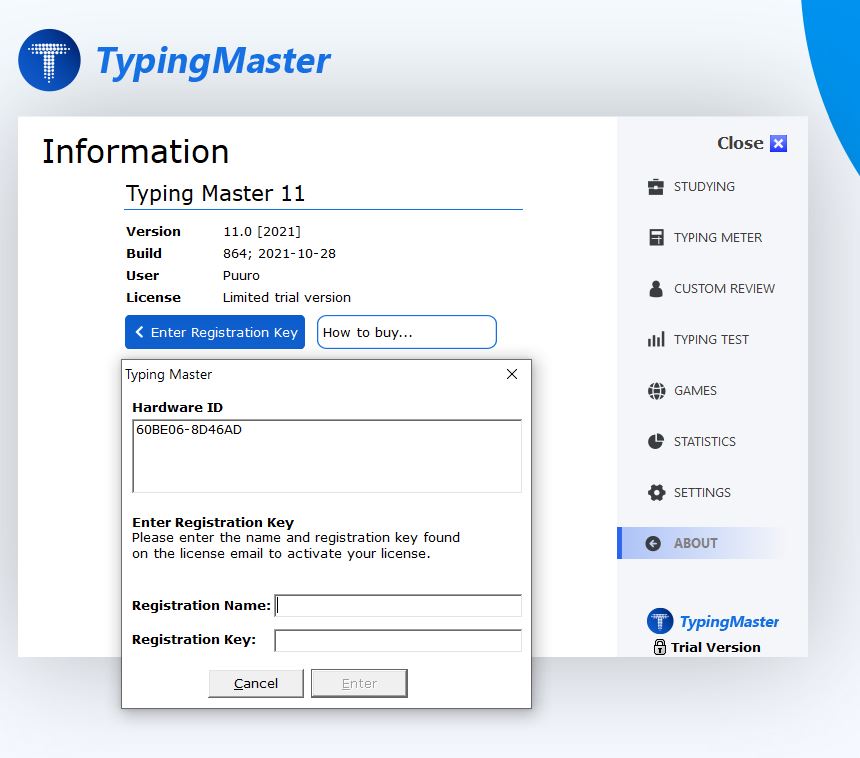Click the TypingMaster wordmark in the sidebar
Screen dimensions: 860x758
point(729,621)
